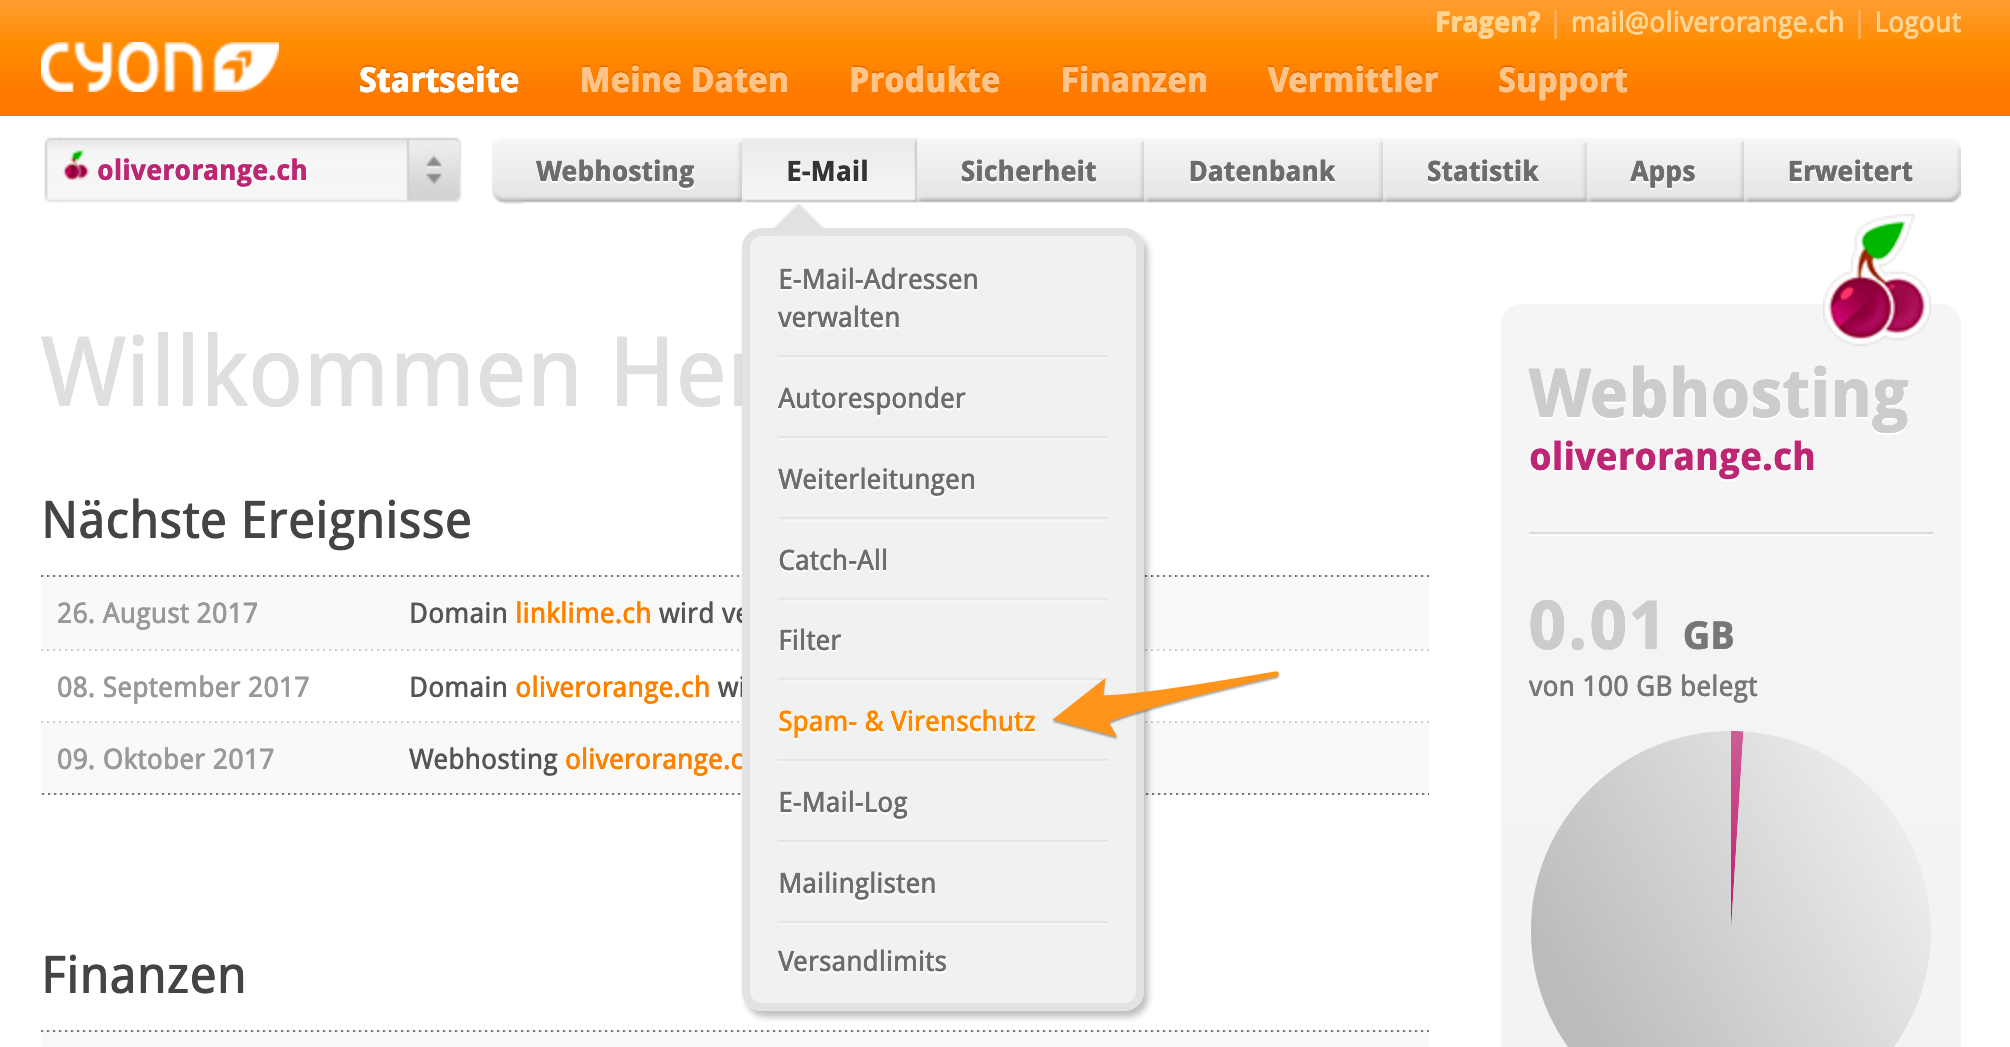2010x1047 pixels.
Task: Switch to the Statistik tab
Action: tap(1483, 171)
